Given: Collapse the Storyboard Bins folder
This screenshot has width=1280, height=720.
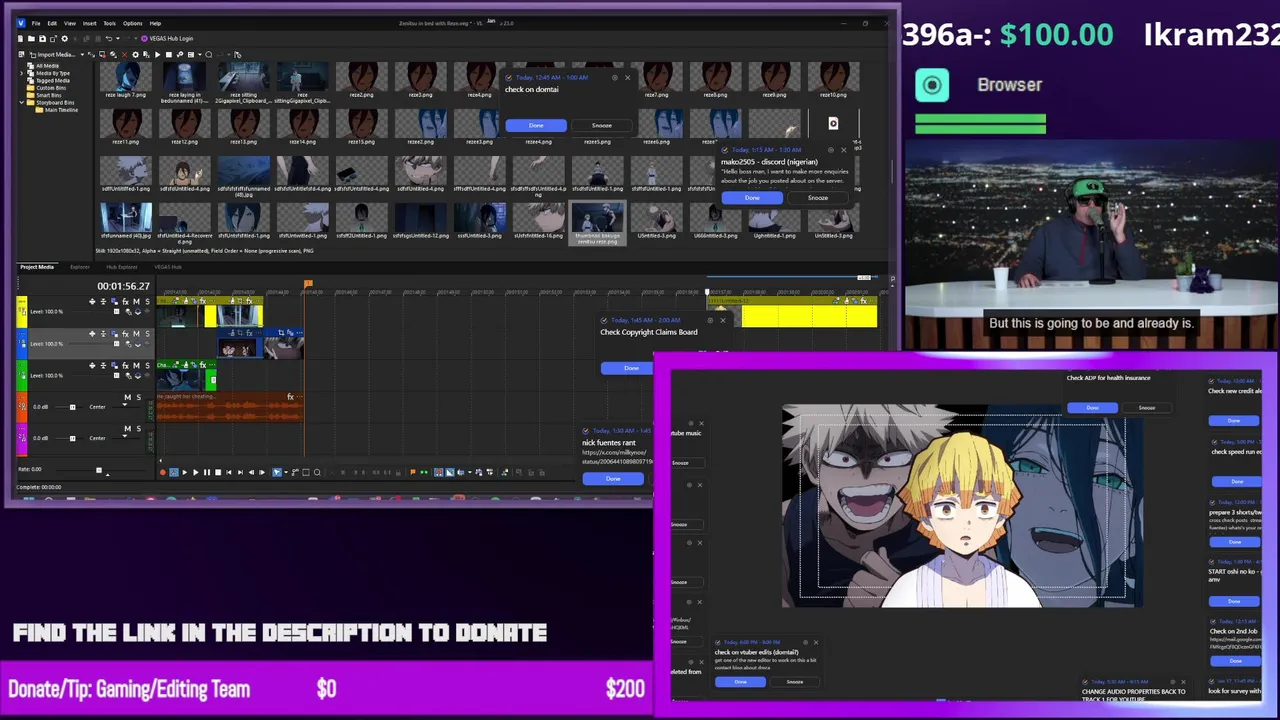Looking at the screenshot, I should point(22,102).
